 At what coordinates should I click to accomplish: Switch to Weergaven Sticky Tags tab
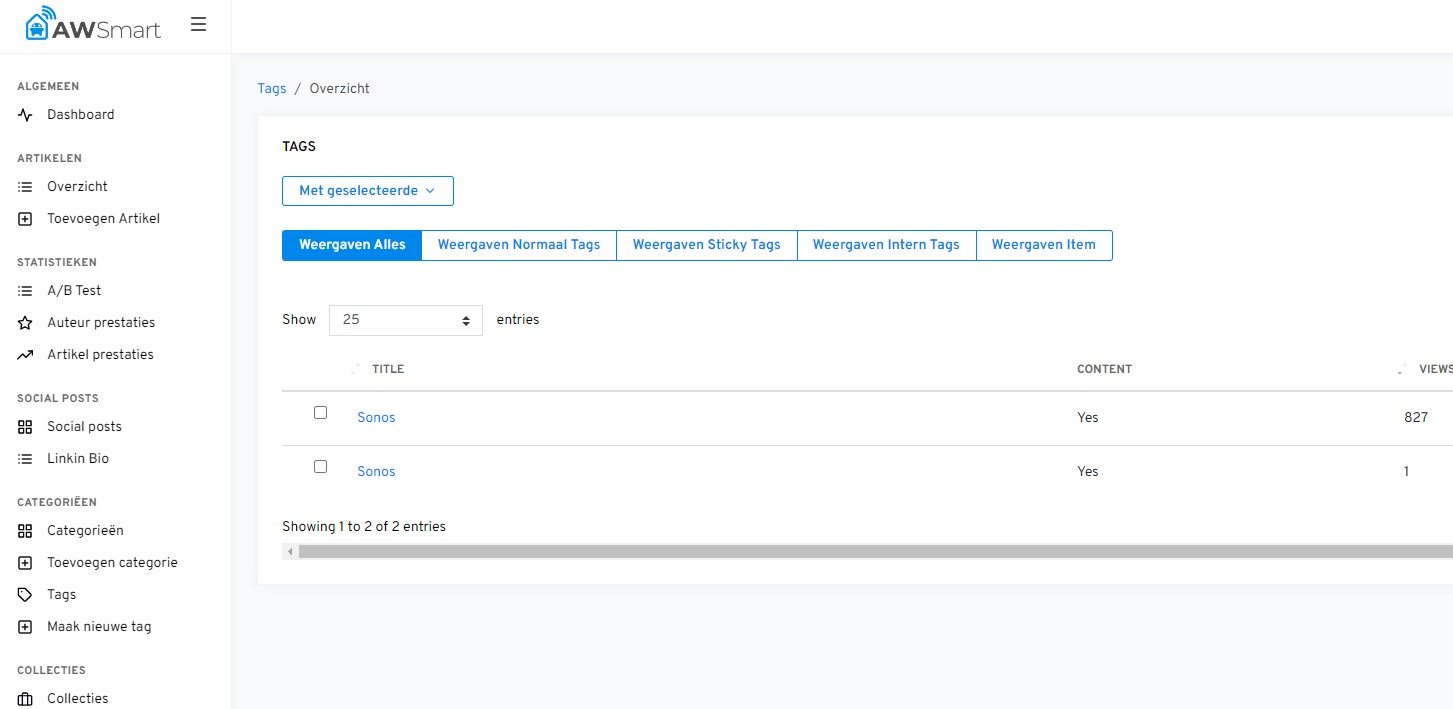click(706, 245)
